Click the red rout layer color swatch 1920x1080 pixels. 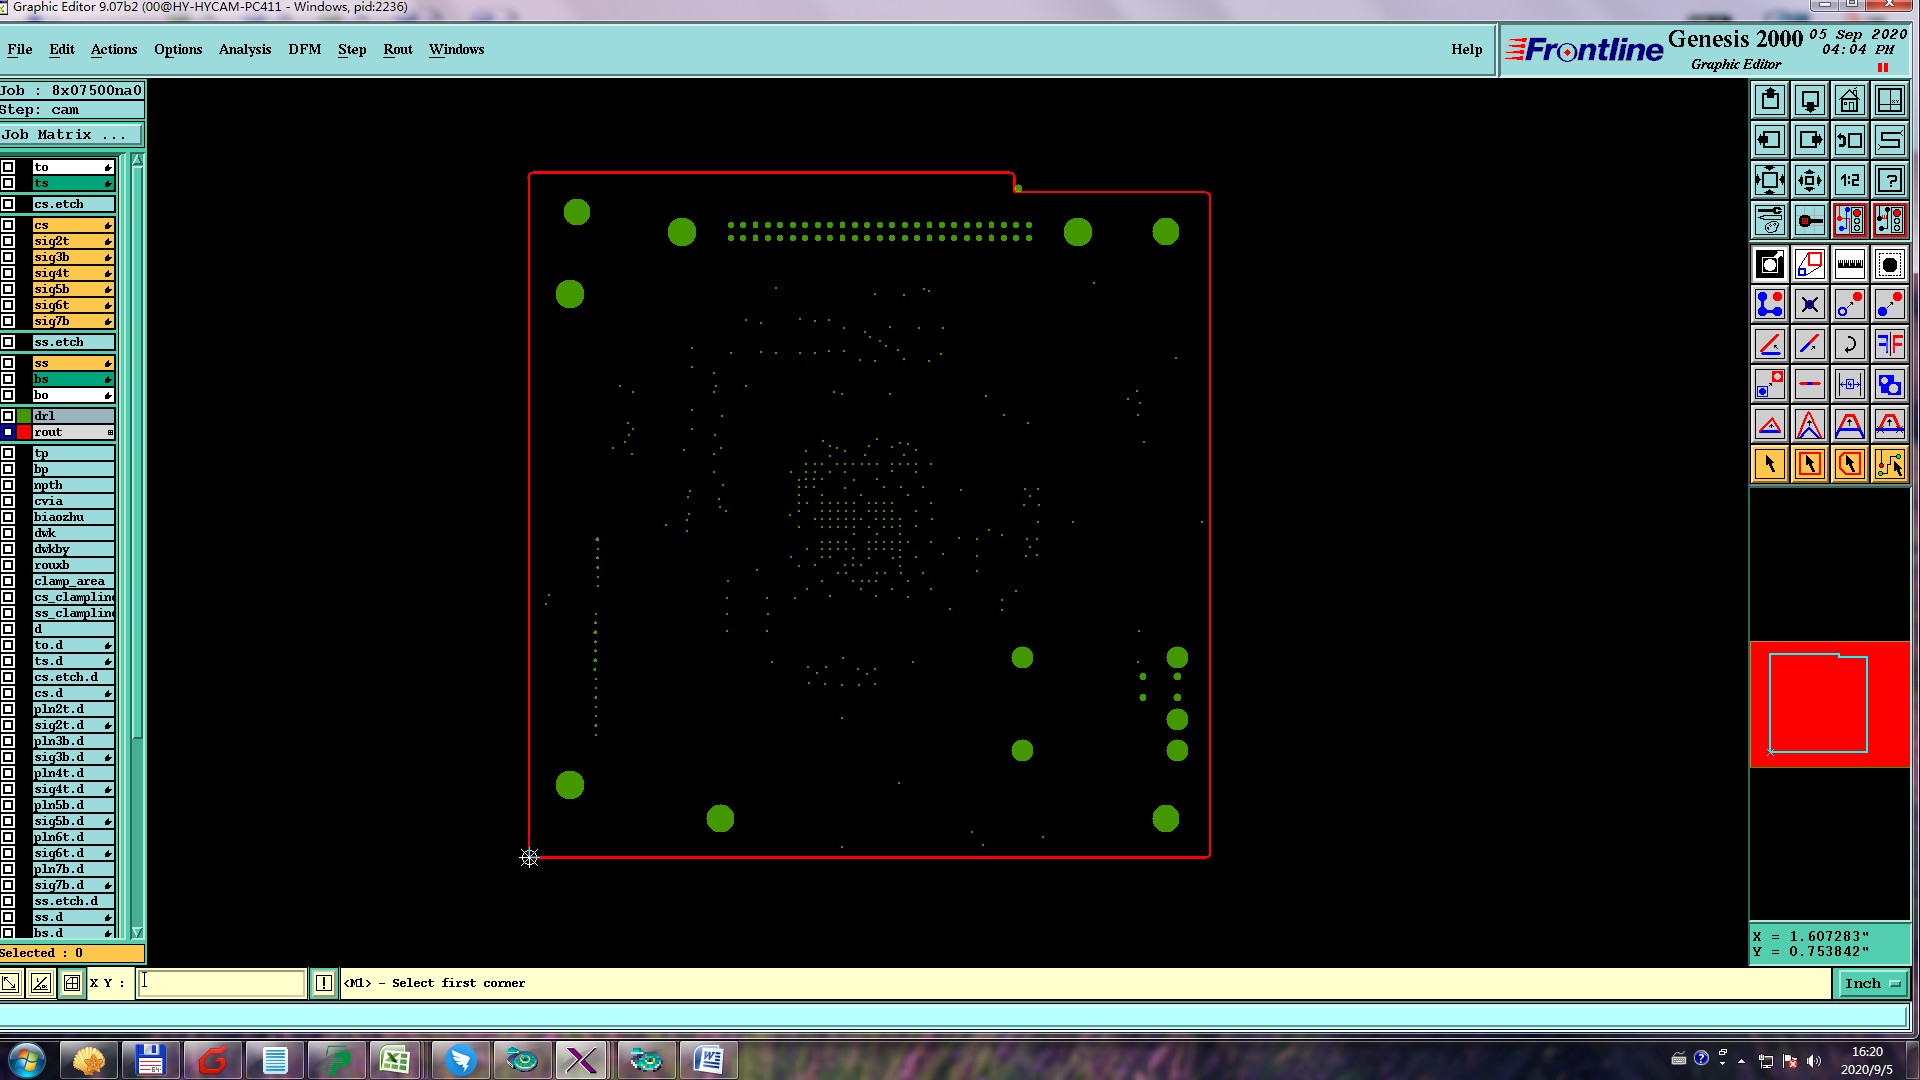pyautogui.click(x=24, y=432)
